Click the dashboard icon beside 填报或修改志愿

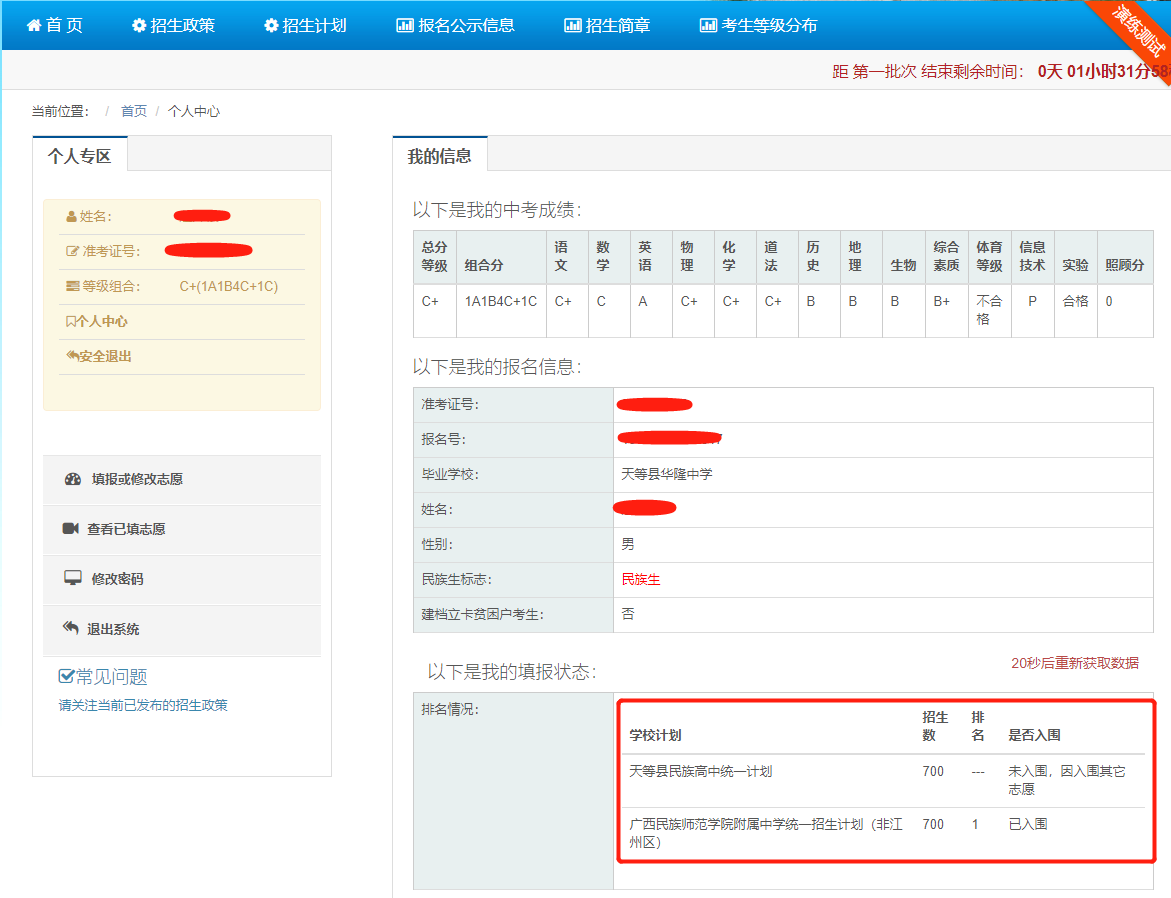click(72, 479)
